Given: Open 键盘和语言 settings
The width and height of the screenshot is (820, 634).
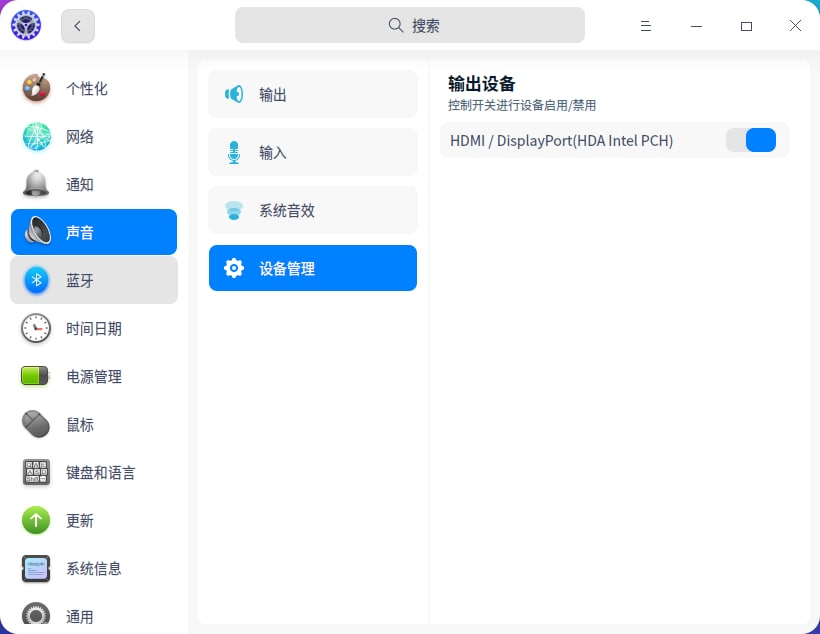Looking at the screenshot, I should tap(94, 472).
